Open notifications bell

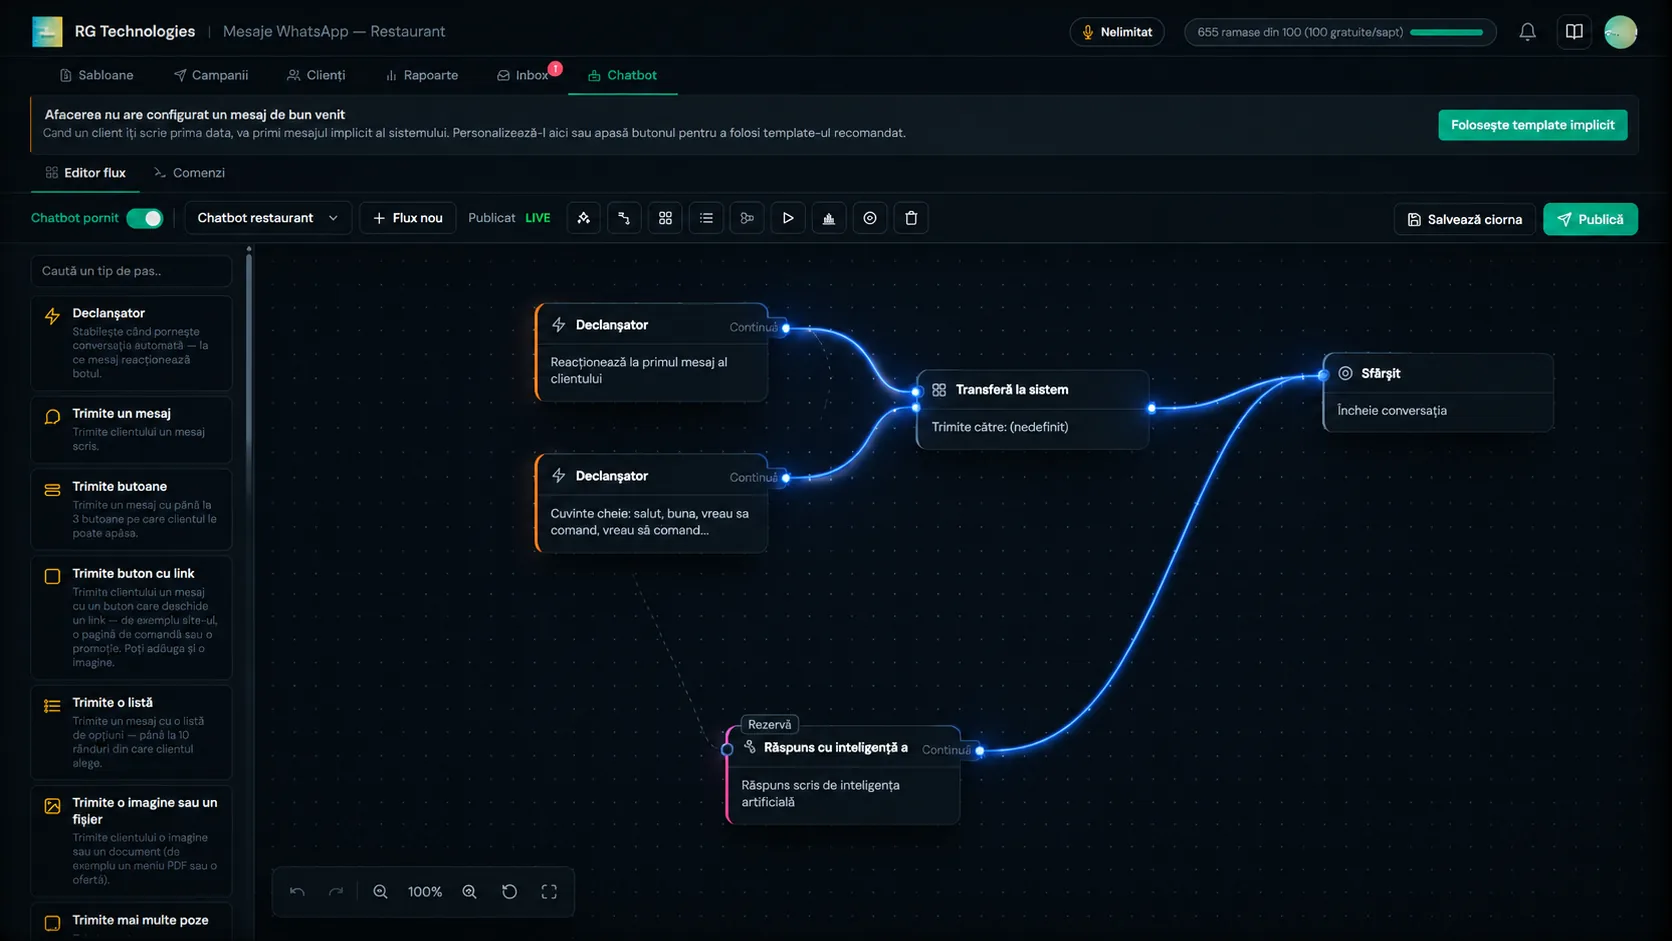[x=1527, y=32]
